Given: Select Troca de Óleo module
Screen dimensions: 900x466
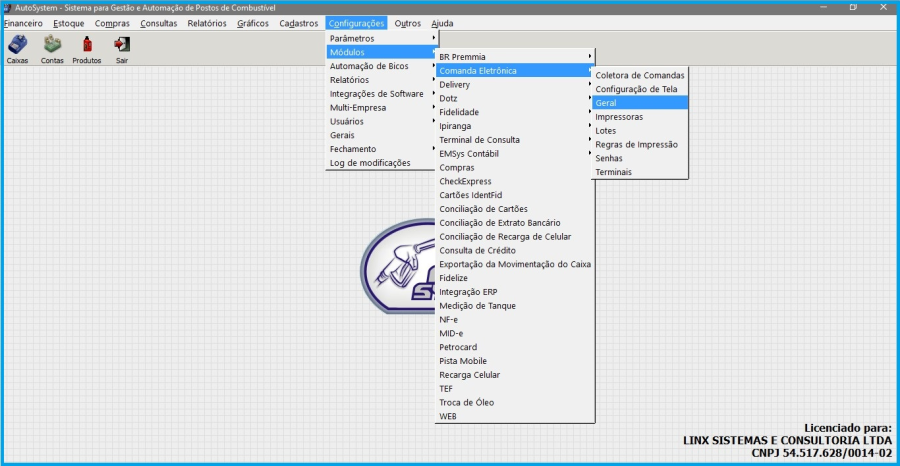Looking at the screenshot, I should (x=515, y=402).
